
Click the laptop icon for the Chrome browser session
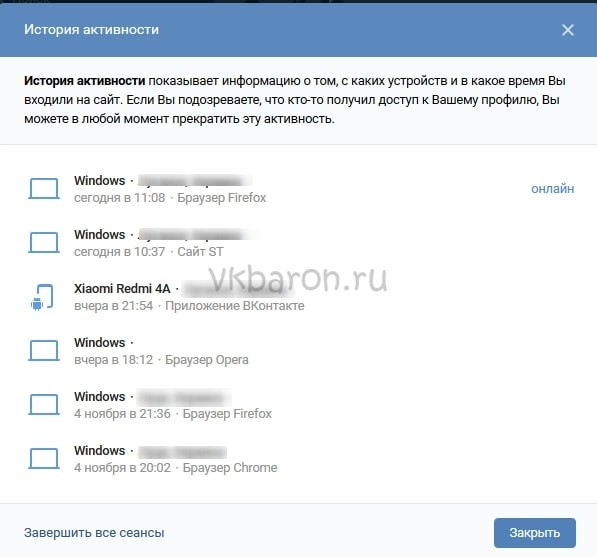coord(44,458)
